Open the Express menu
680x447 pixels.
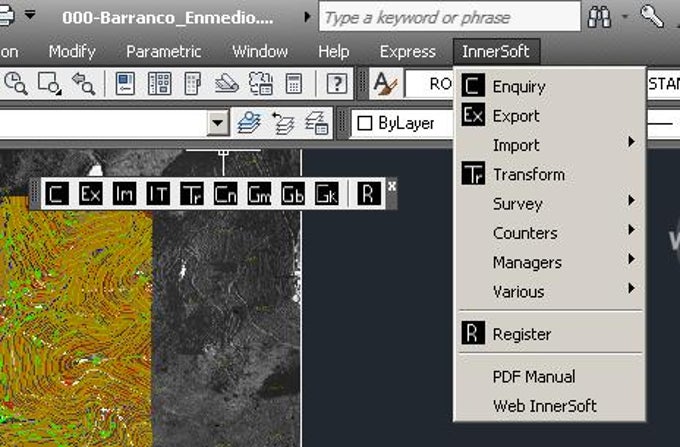coord(408,52)
